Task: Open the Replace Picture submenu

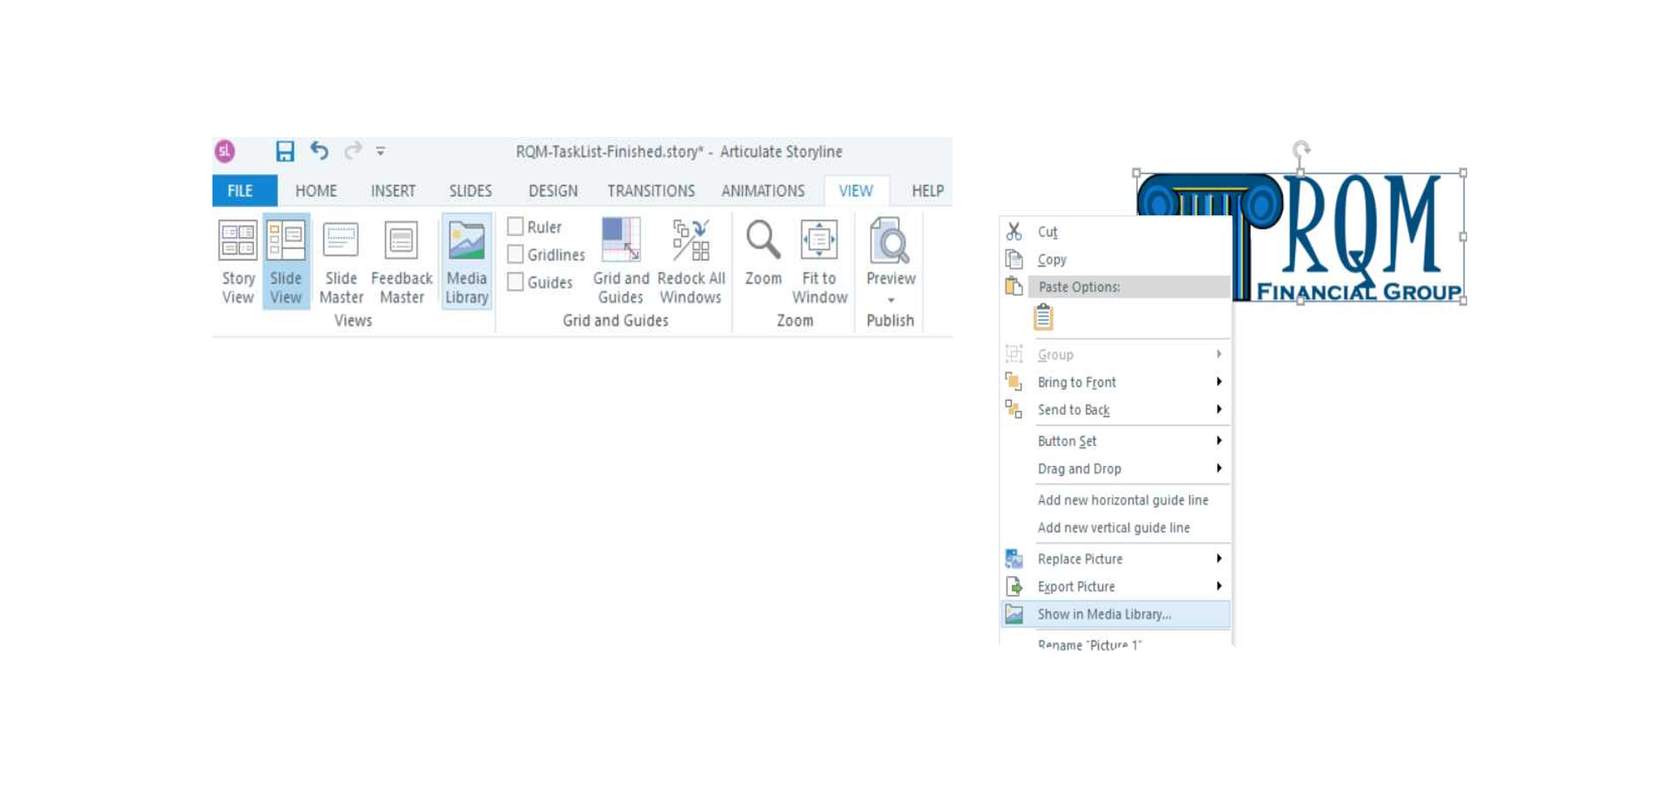Action: [1115, 559]
